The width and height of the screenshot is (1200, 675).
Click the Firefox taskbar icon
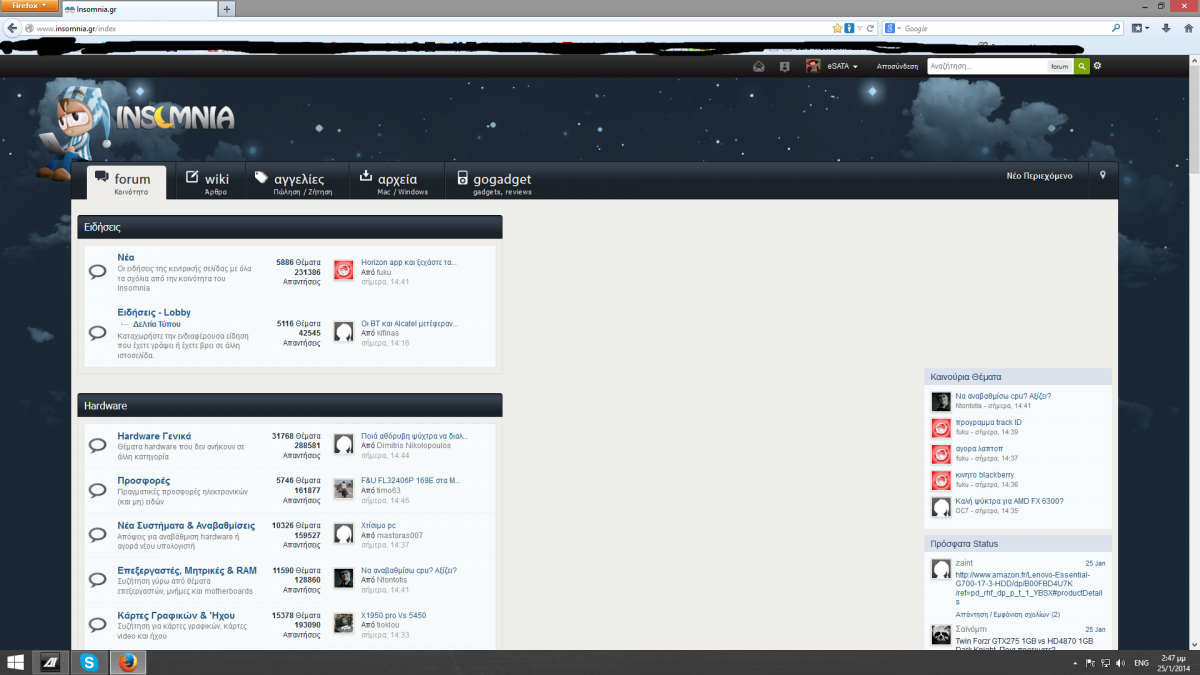[x=127, y=662]
